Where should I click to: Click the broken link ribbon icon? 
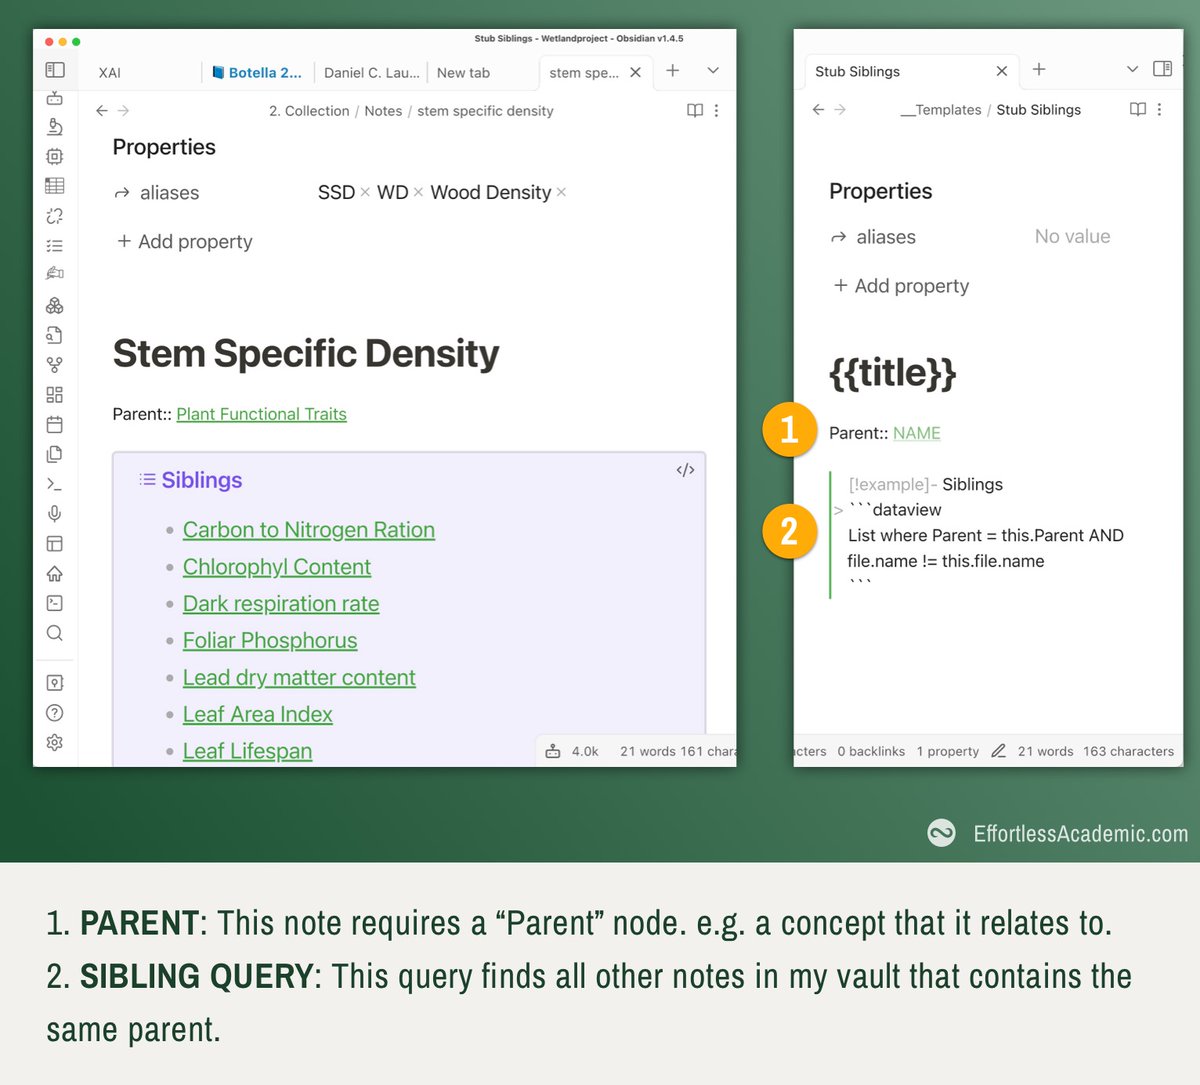tap(55, 216)
